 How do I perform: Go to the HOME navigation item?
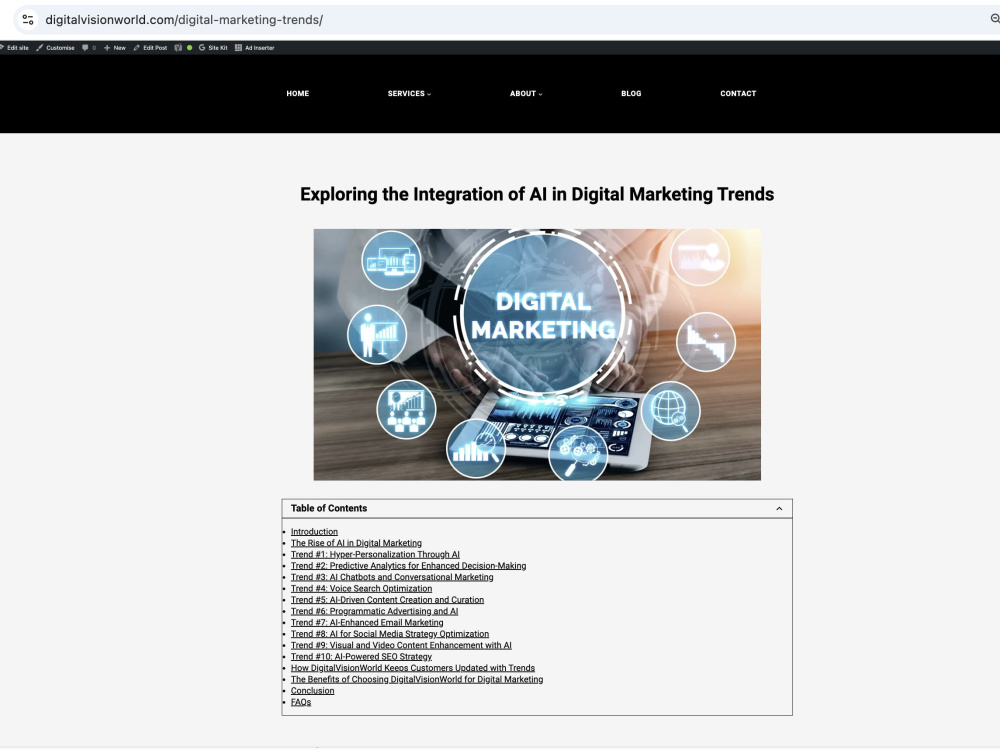(x=298, y=93)
